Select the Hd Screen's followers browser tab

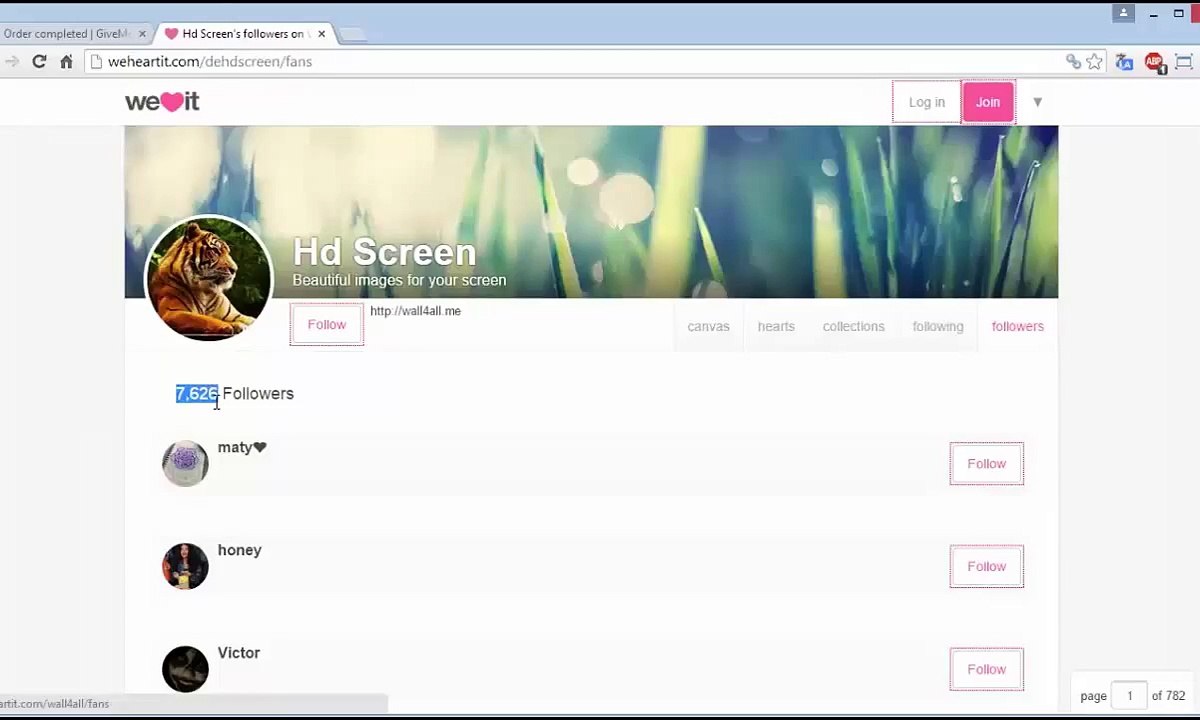(243, 34)
